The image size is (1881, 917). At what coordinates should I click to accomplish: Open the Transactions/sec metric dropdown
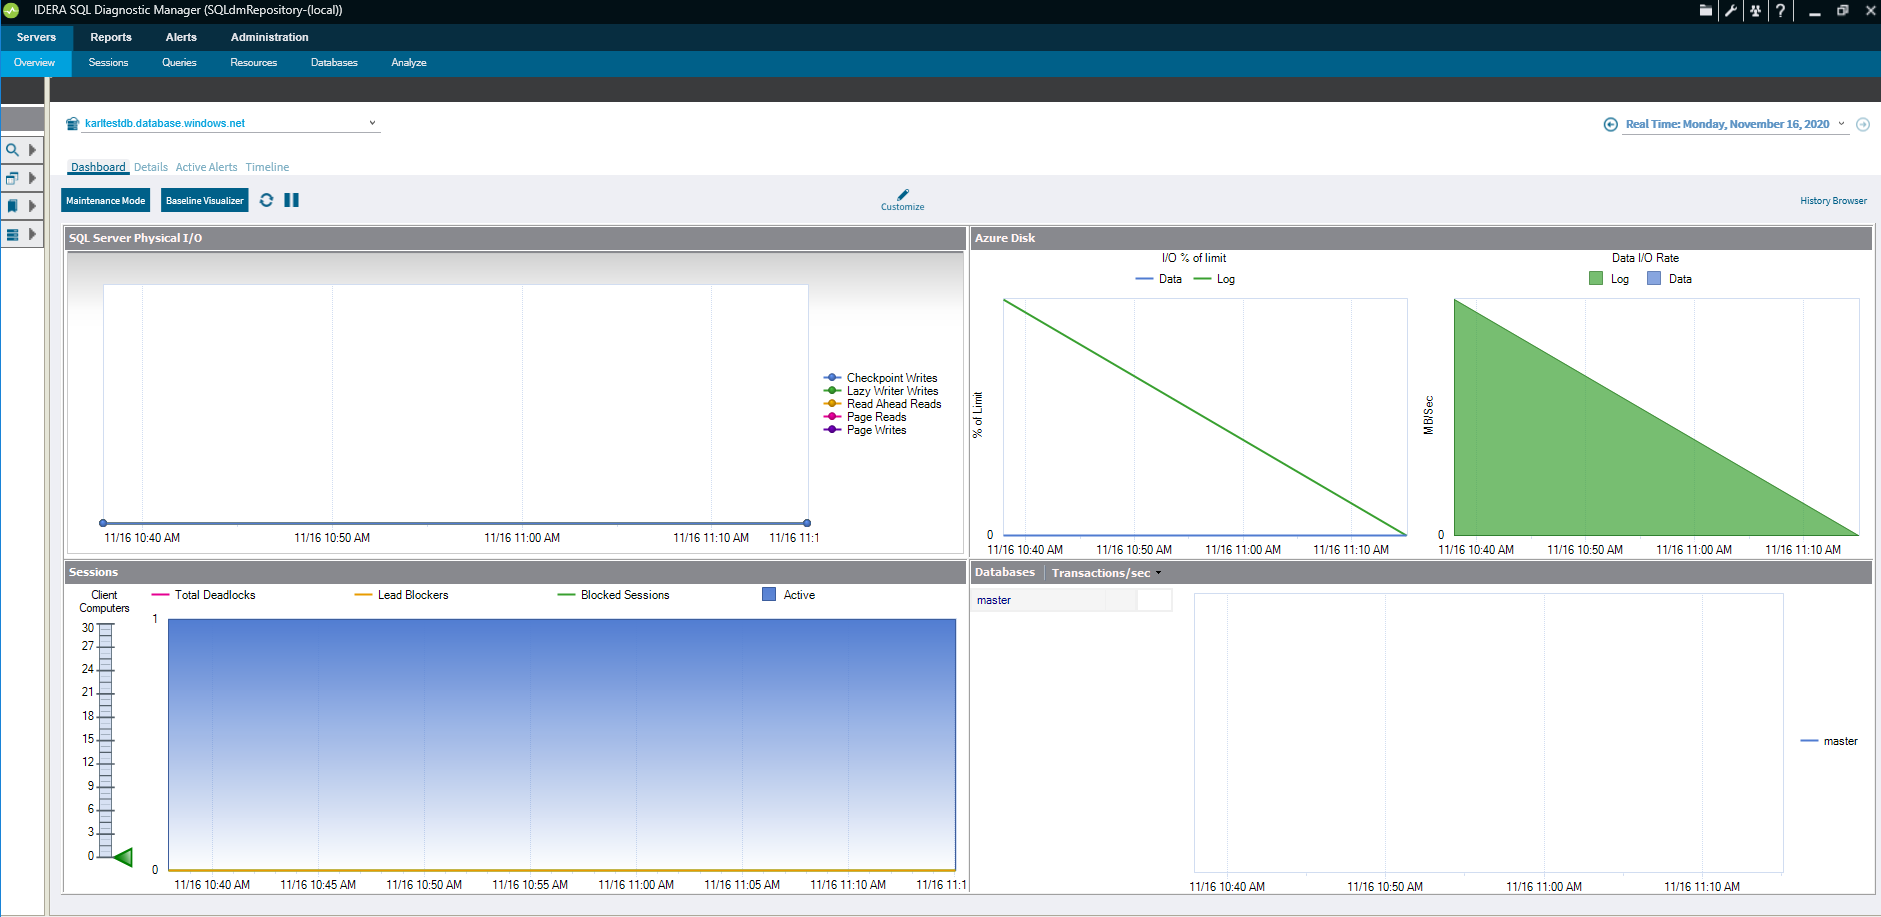(1106, 573)
